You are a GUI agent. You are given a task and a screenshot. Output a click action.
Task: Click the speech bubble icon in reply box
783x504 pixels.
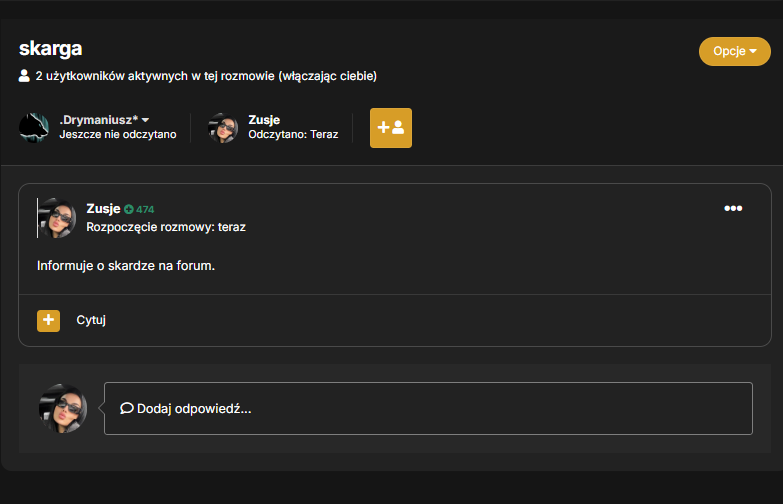pos(127,408)
